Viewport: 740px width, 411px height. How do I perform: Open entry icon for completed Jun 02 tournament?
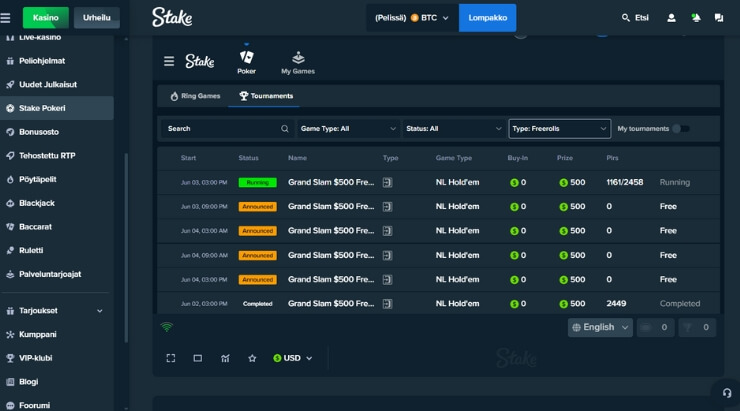point(387,303)
